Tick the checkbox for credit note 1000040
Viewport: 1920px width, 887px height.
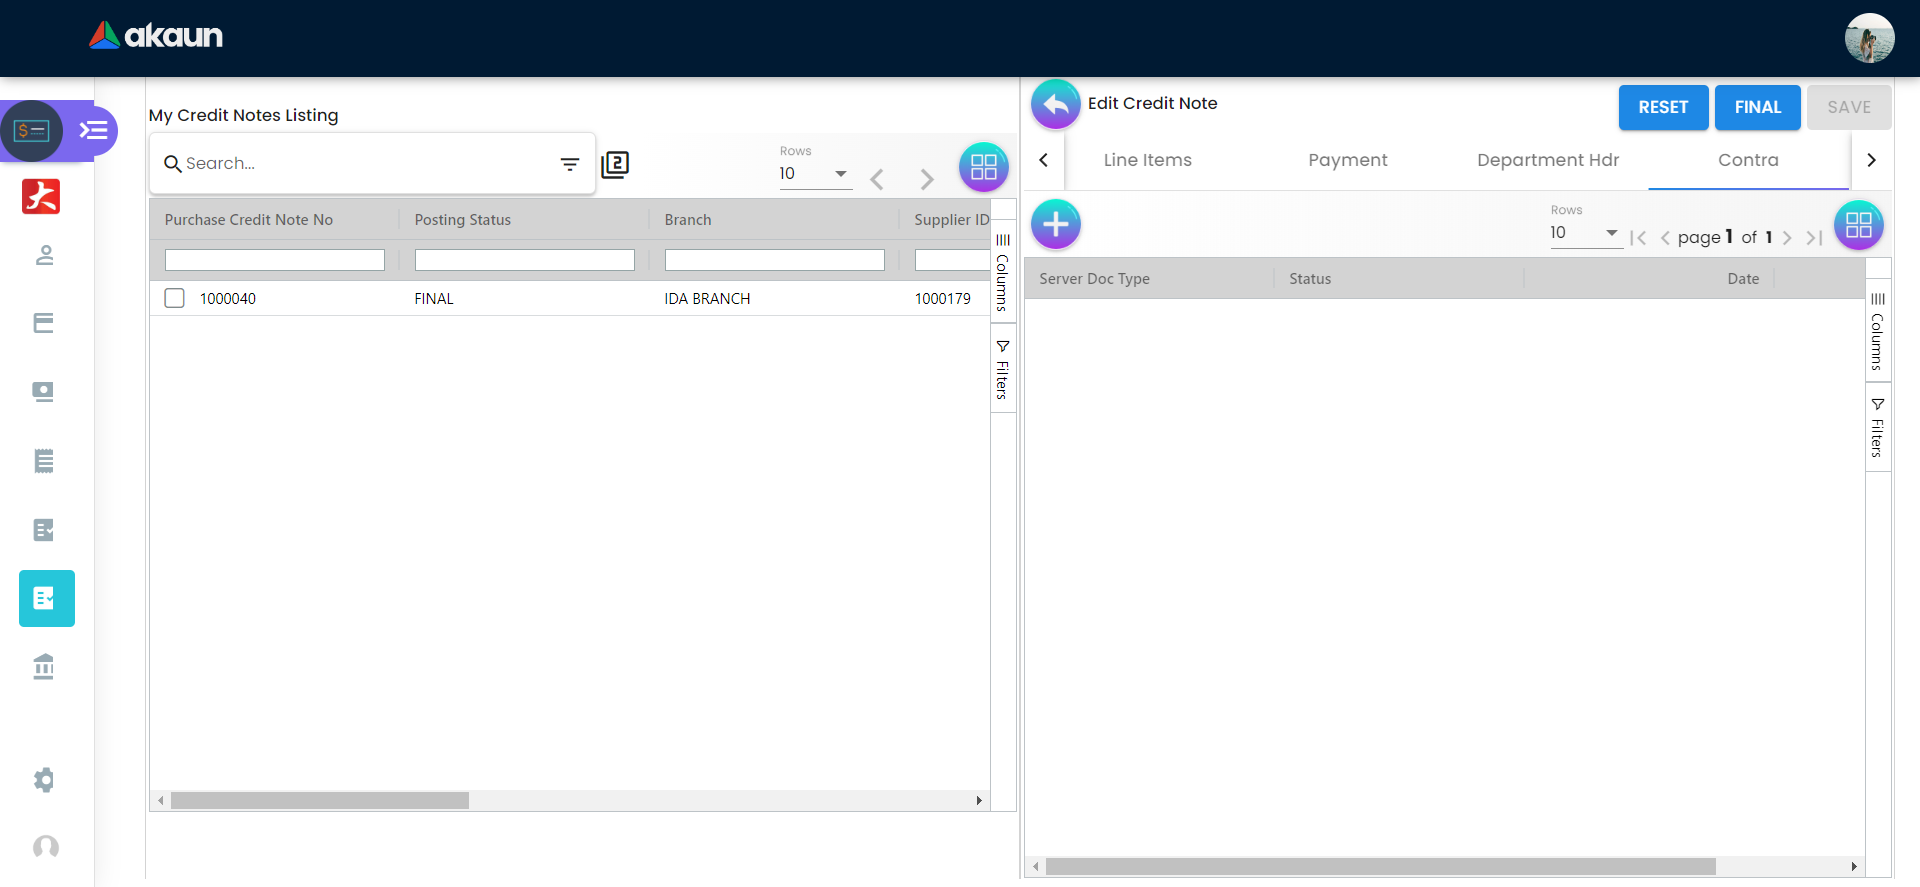(175, 298)
